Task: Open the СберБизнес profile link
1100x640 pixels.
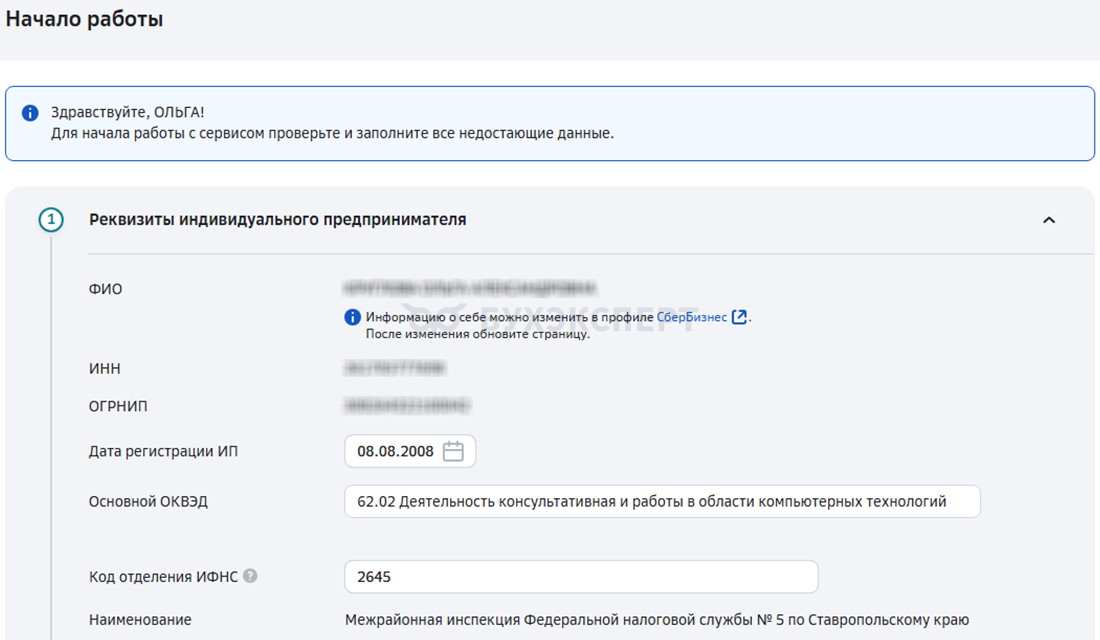Action: 692,317
